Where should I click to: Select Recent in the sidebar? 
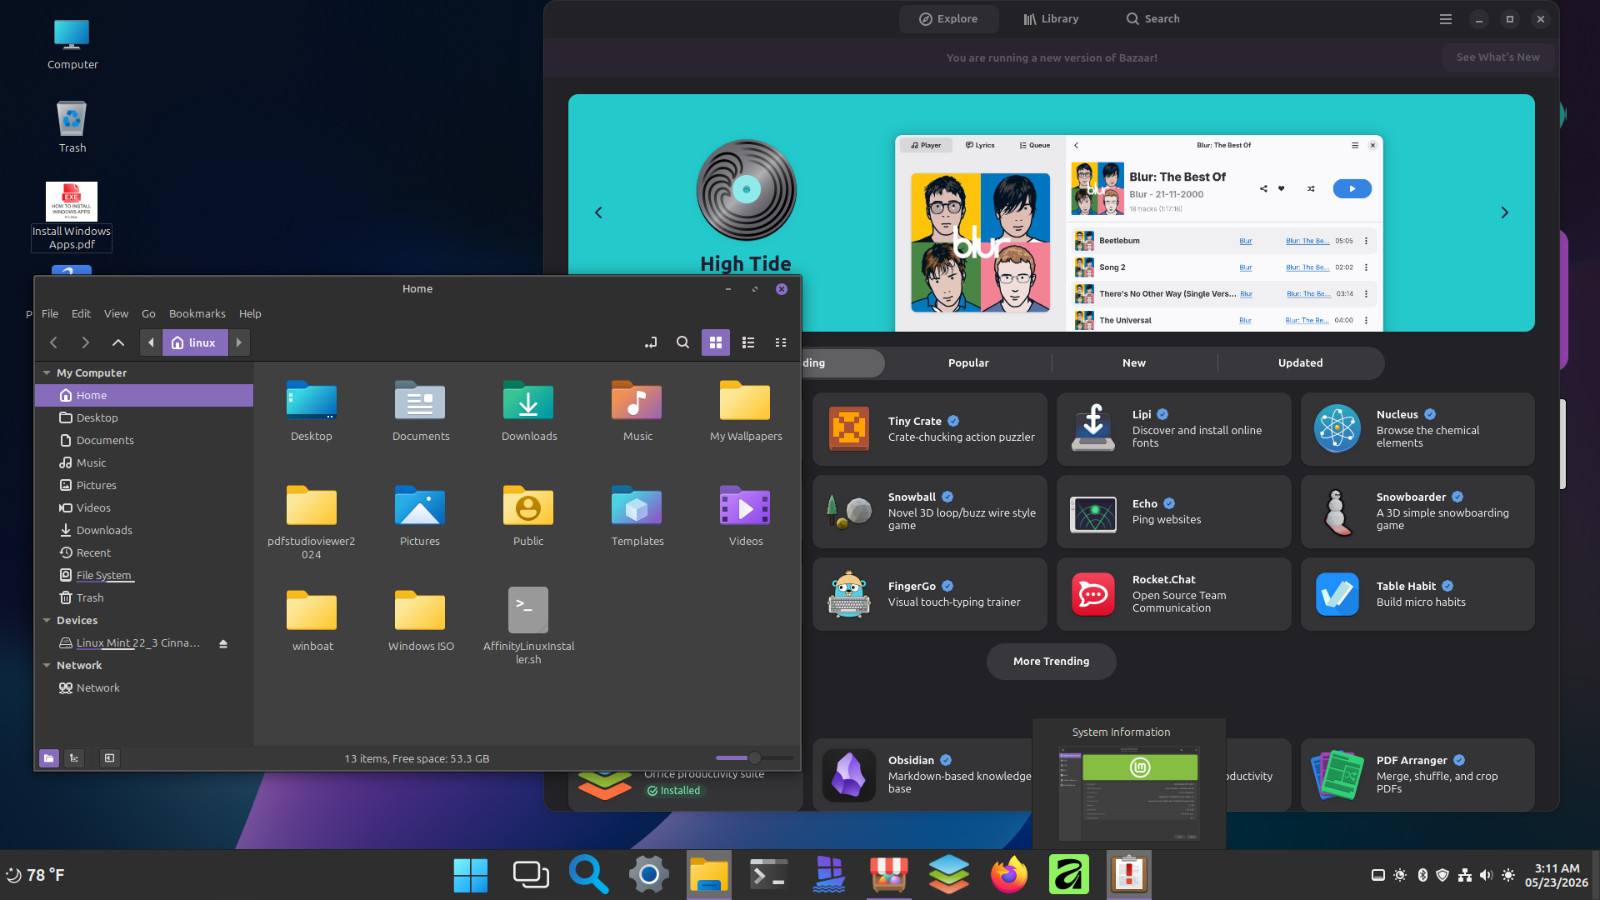click(x=93, y=553)
